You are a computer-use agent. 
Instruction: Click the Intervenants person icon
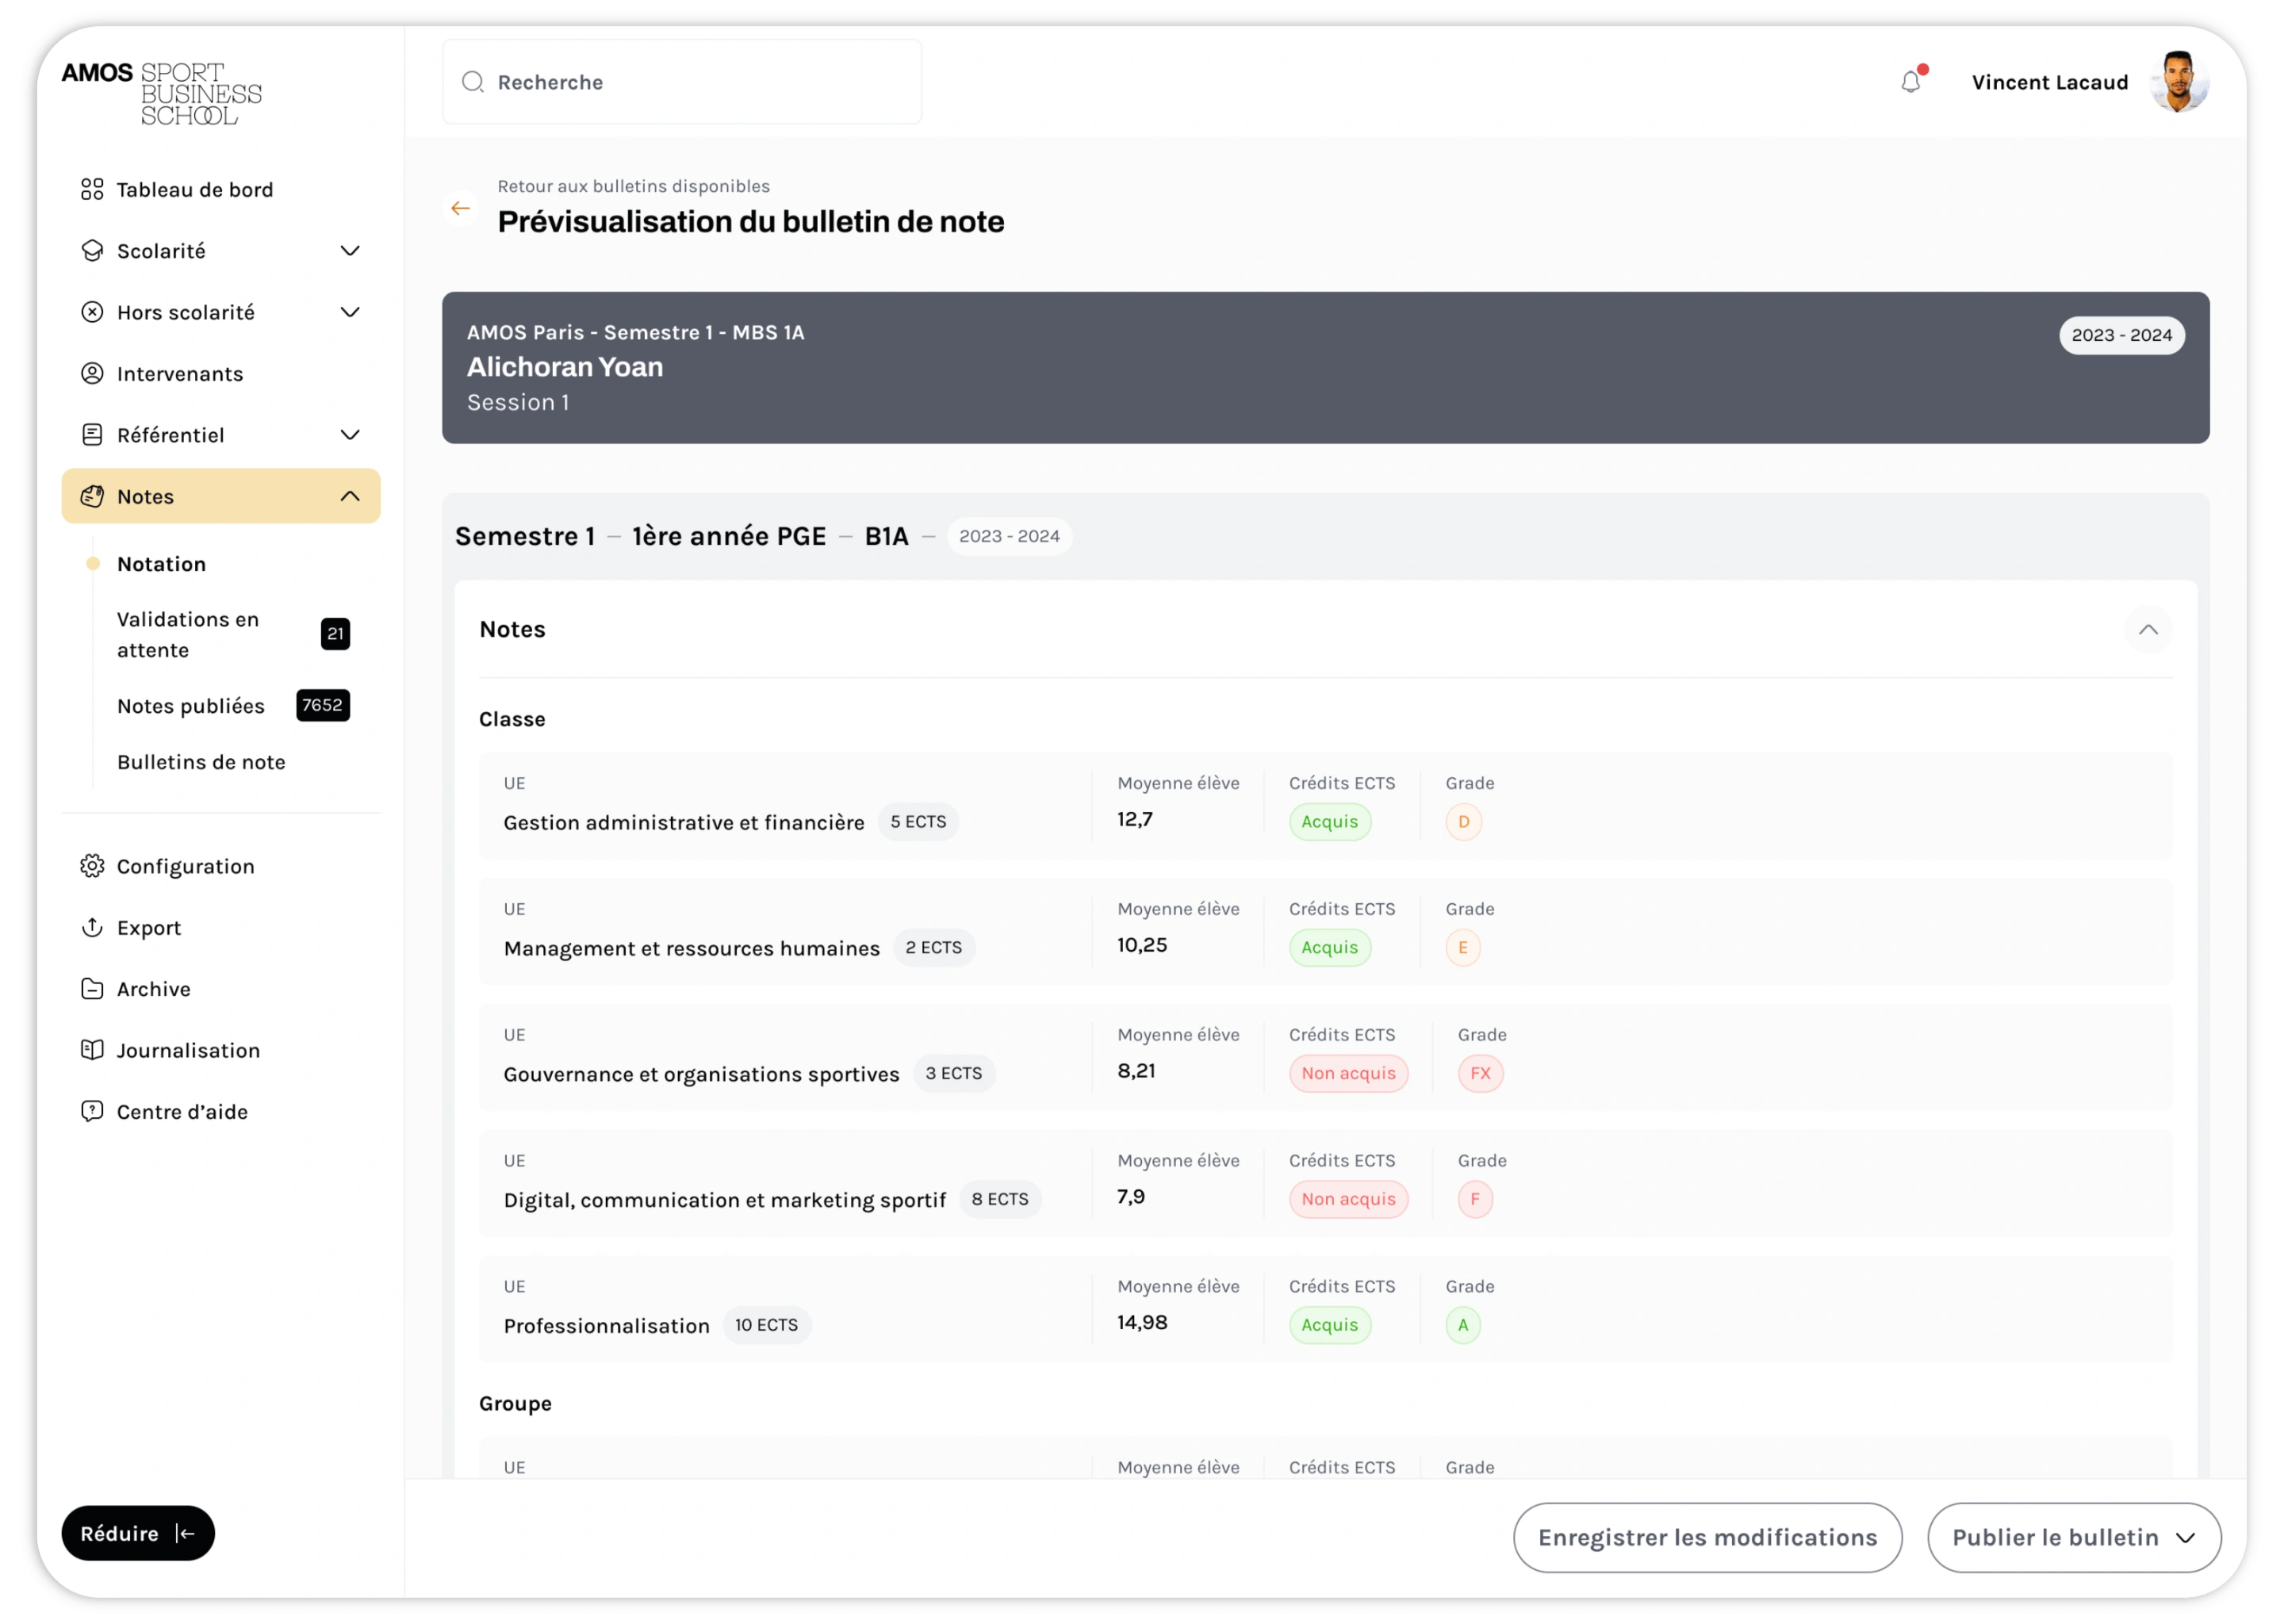pyautogui.click(x=92, y=373)
